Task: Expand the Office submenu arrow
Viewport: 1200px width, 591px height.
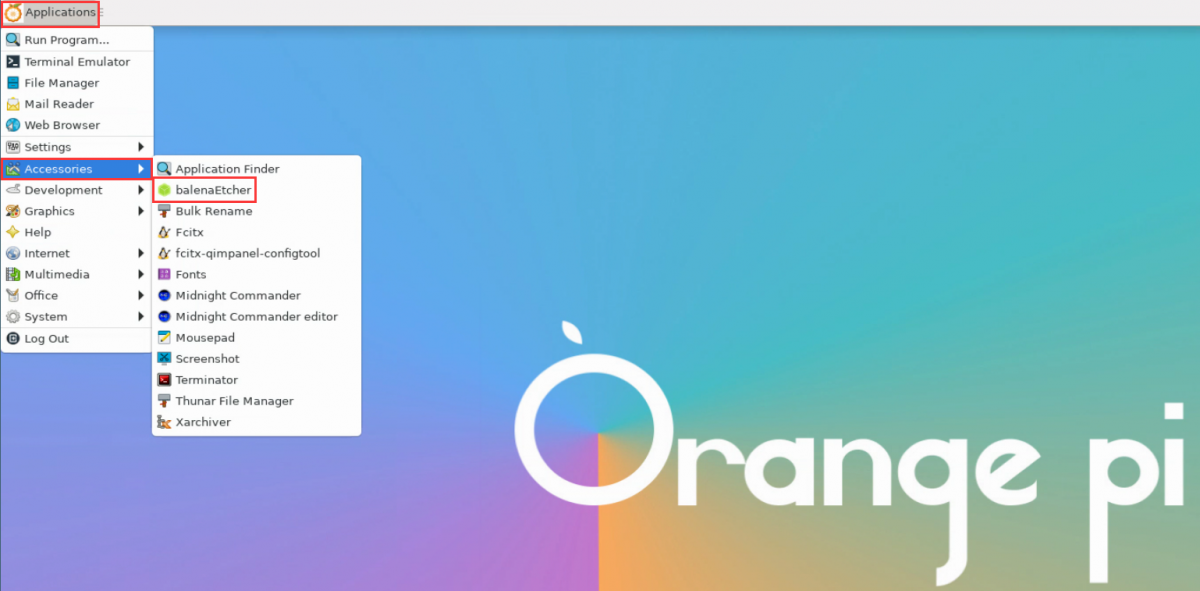Action: 141,295
